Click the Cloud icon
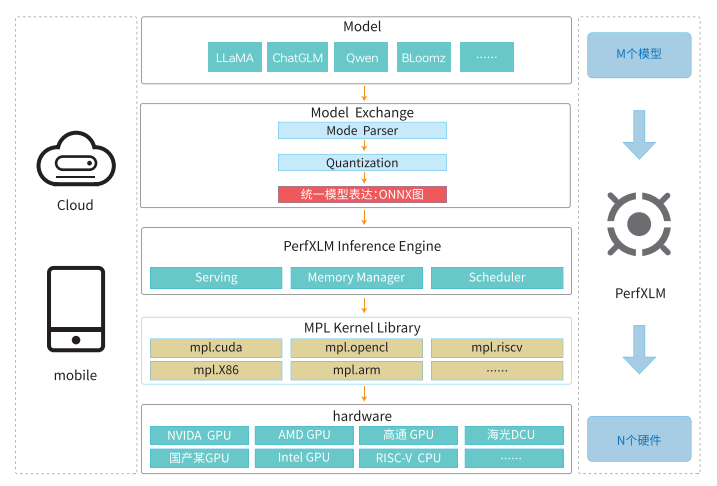Viewport: 717px width, 486px height. tap(76, 161)
